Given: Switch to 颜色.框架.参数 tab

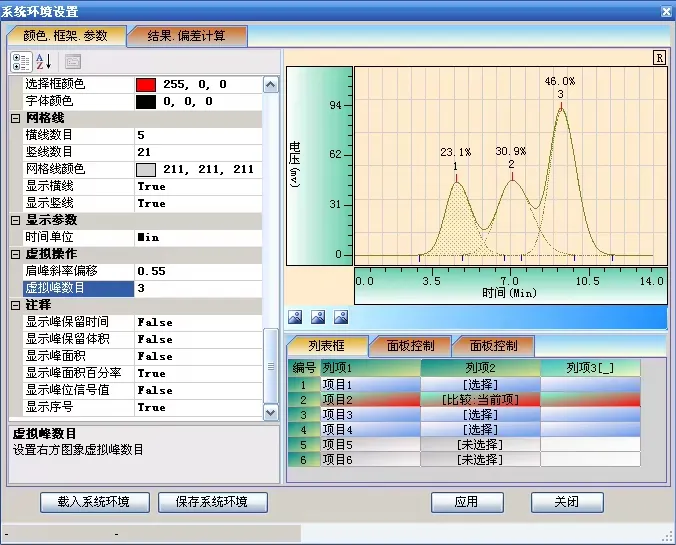Looking at the screenshot, I should click(66, 35).
